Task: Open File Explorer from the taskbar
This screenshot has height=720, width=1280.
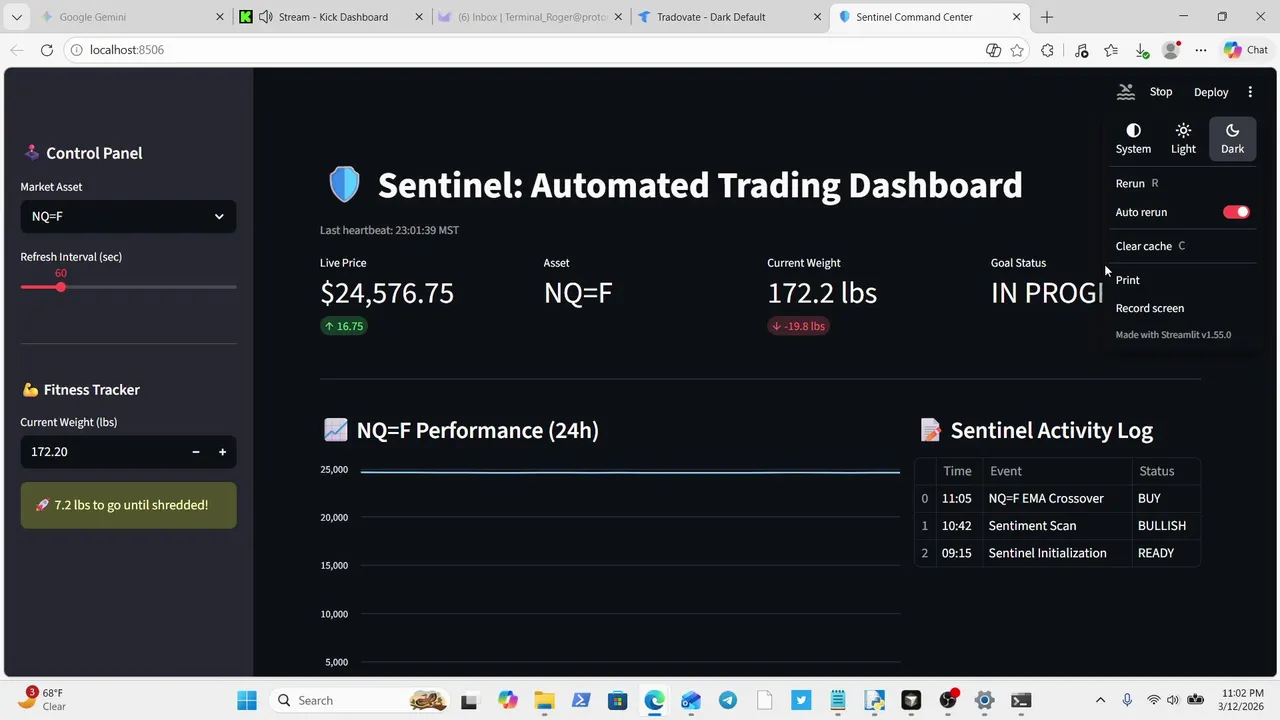Action: (x=544, y=700)
